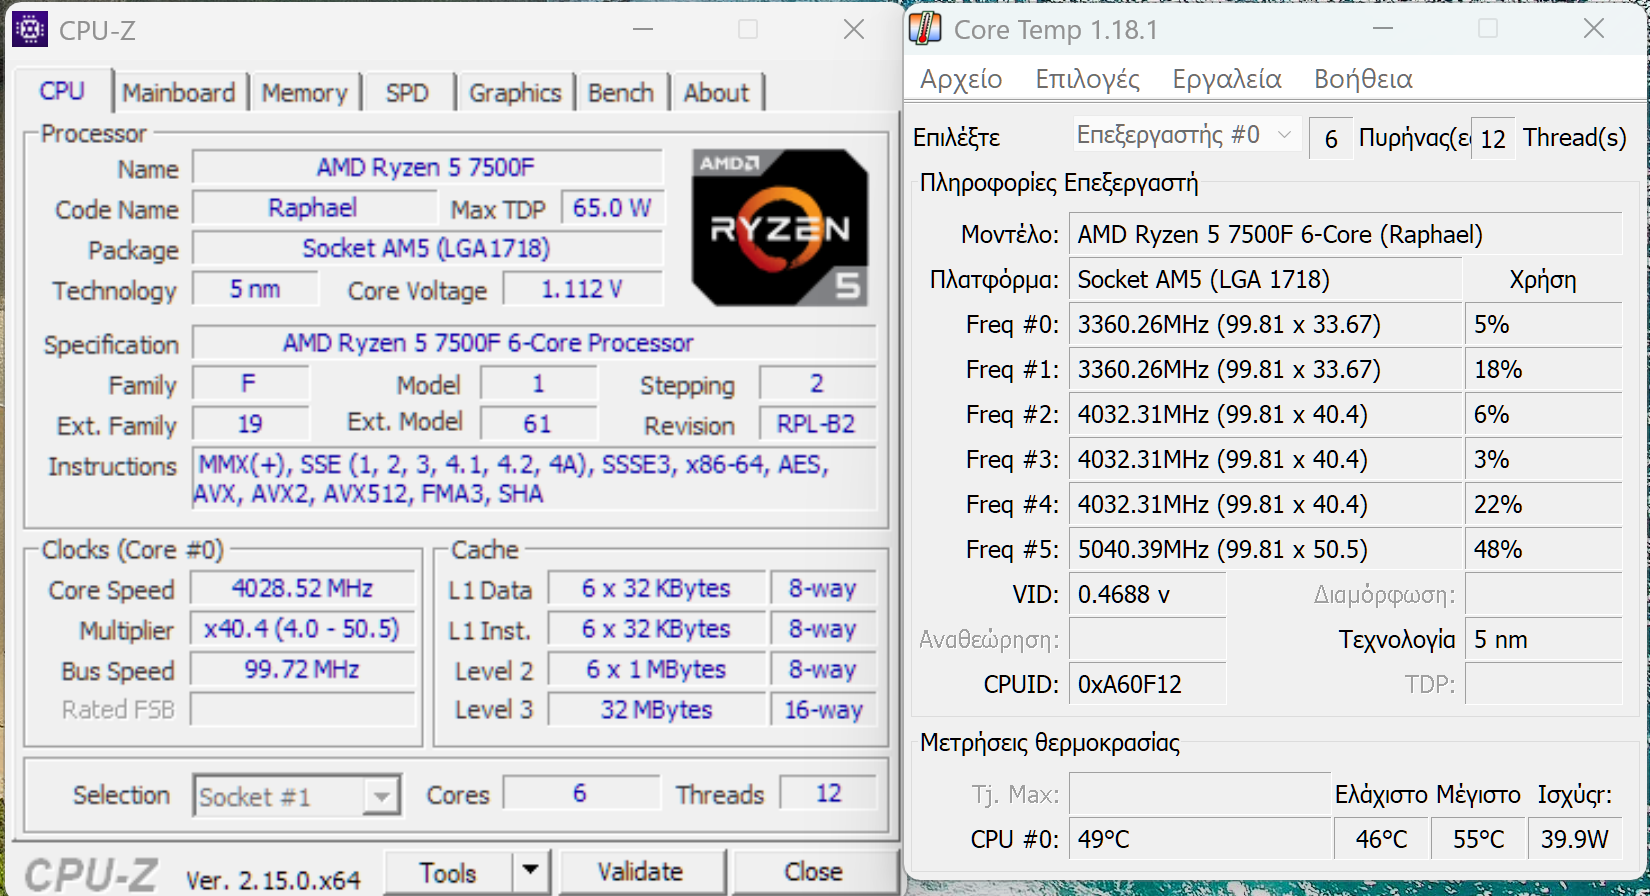Click the Core Speed value 4028.52 MHz
The image size is (1650, 896).
coord(302,588)
